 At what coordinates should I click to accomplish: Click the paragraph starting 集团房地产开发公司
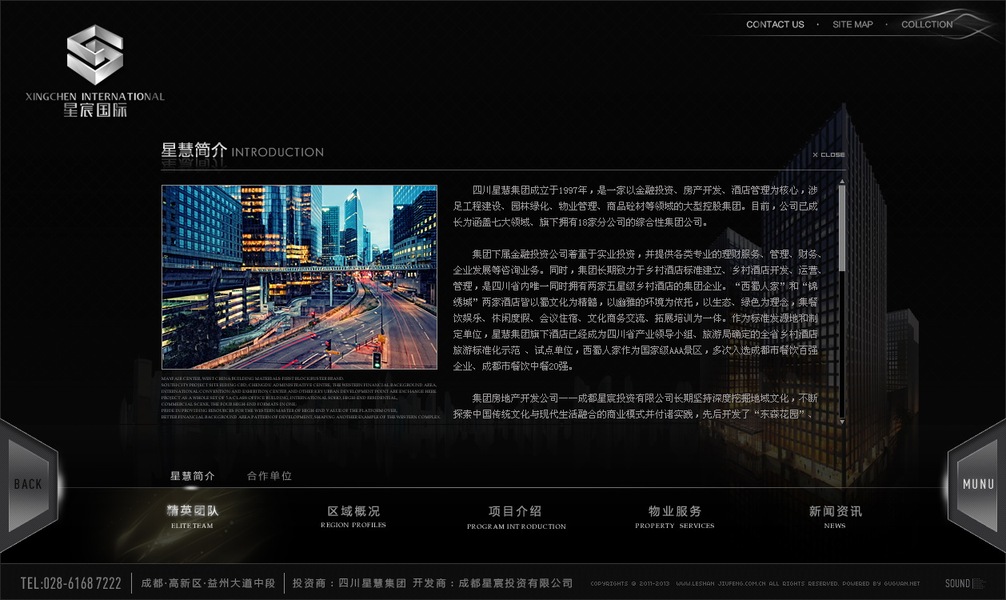coord(635,406)
